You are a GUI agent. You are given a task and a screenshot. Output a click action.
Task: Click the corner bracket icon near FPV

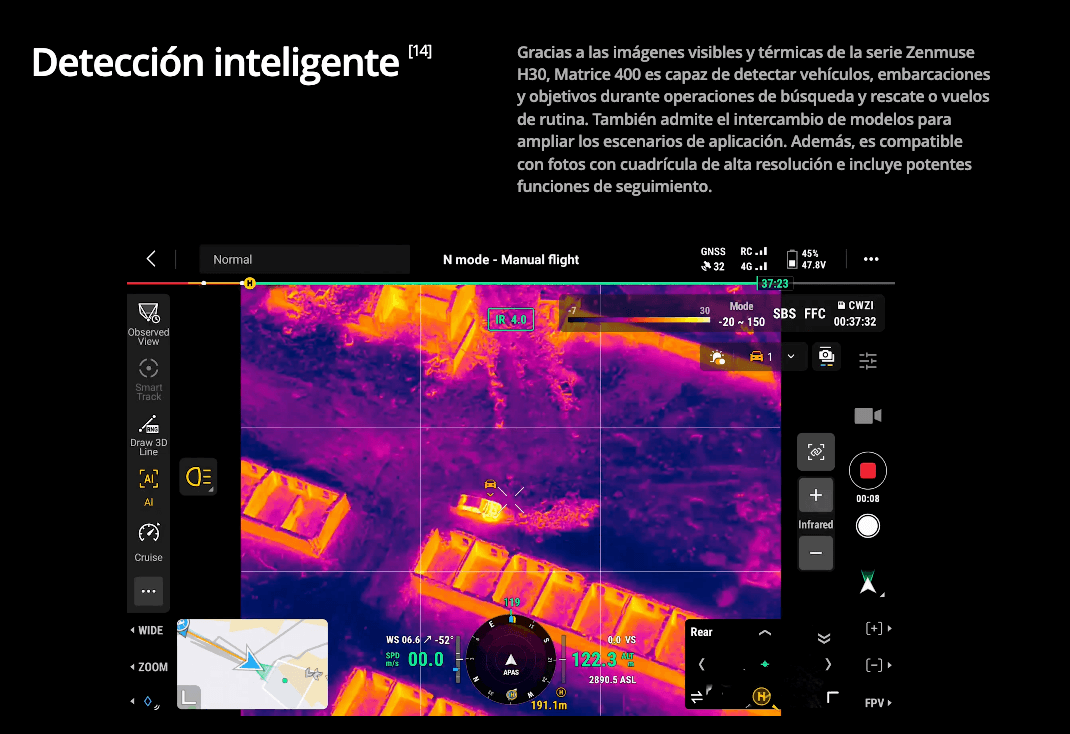(x=833, y=697)
